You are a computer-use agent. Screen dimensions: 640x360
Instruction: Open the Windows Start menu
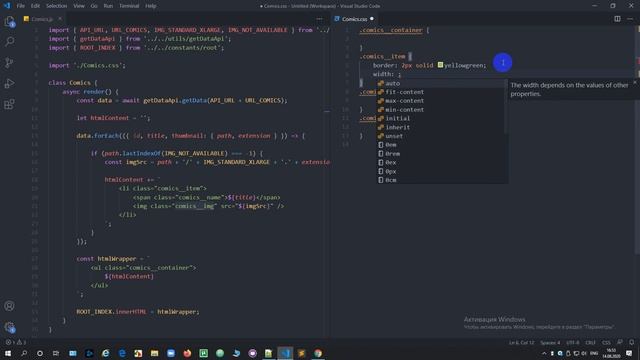8,353
